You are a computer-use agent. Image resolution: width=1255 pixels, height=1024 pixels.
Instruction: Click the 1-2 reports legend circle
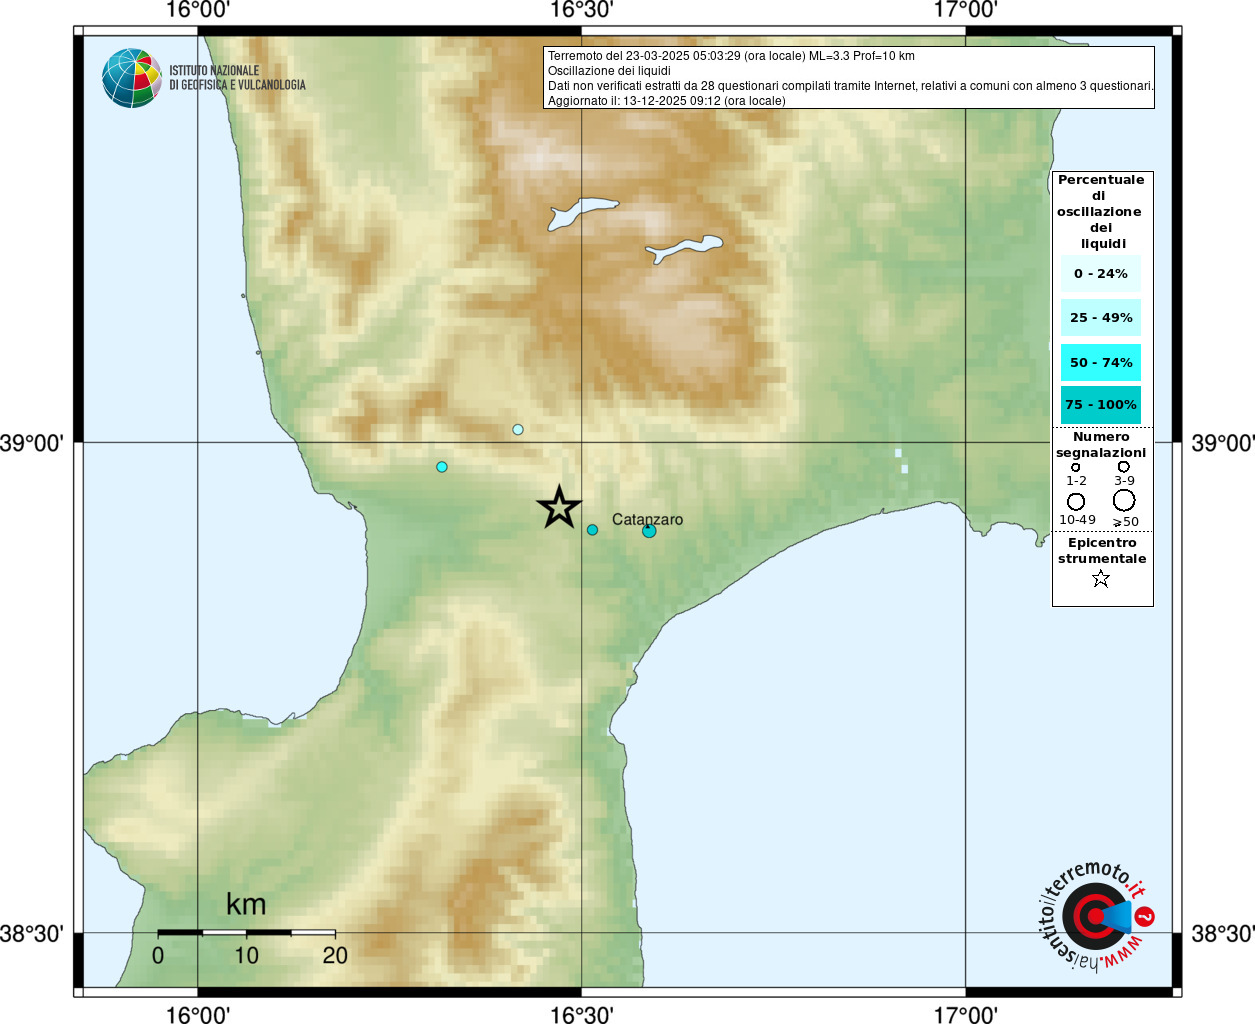(x=1076, y=467)
